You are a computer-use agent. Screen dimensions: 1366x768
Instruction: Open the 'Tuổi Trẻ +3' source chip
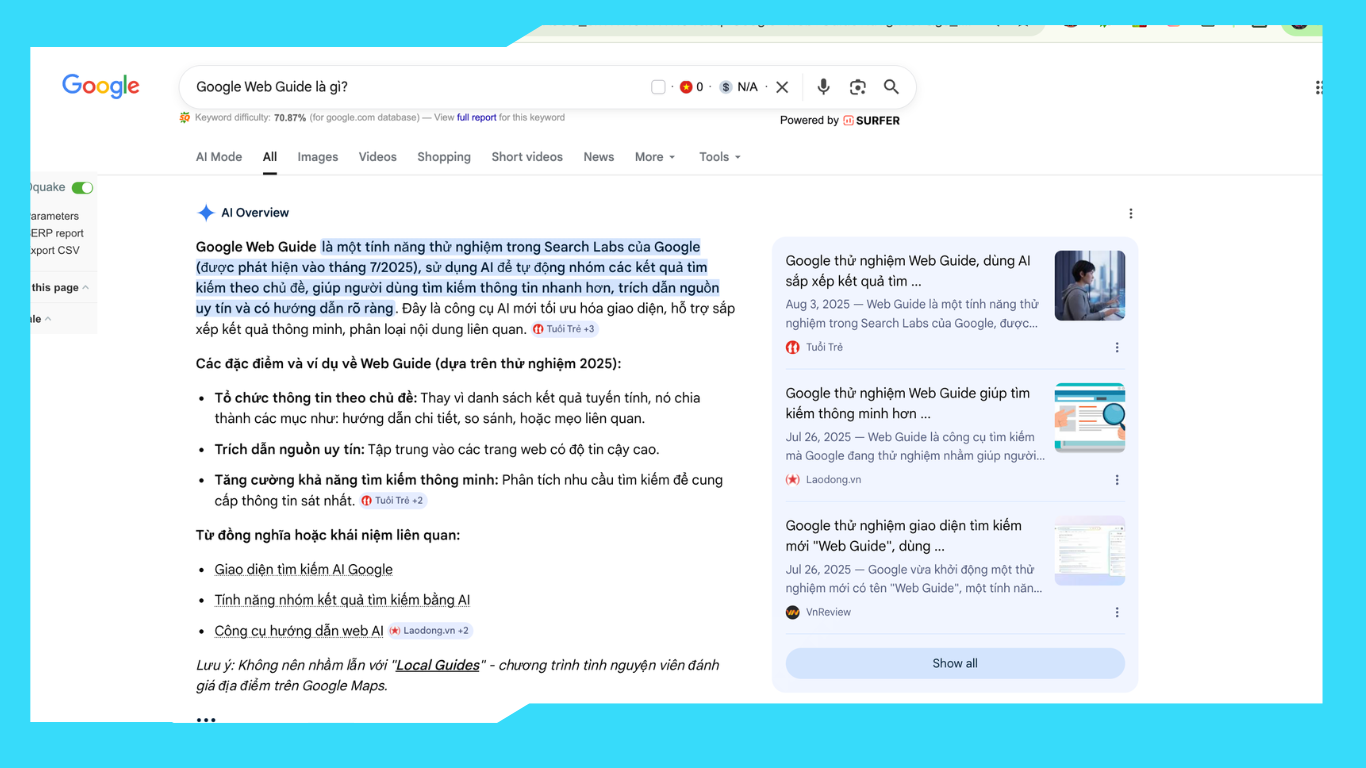pos(565,329)
